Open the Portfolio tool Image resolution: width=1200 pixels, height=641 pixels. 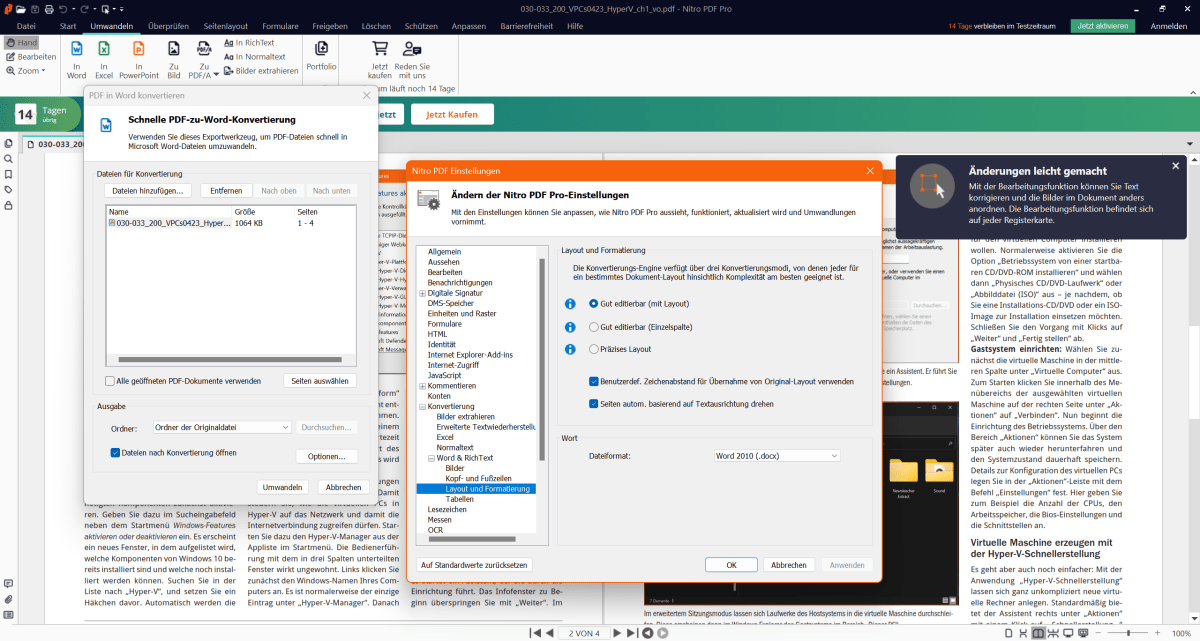(x=322, y=55)
